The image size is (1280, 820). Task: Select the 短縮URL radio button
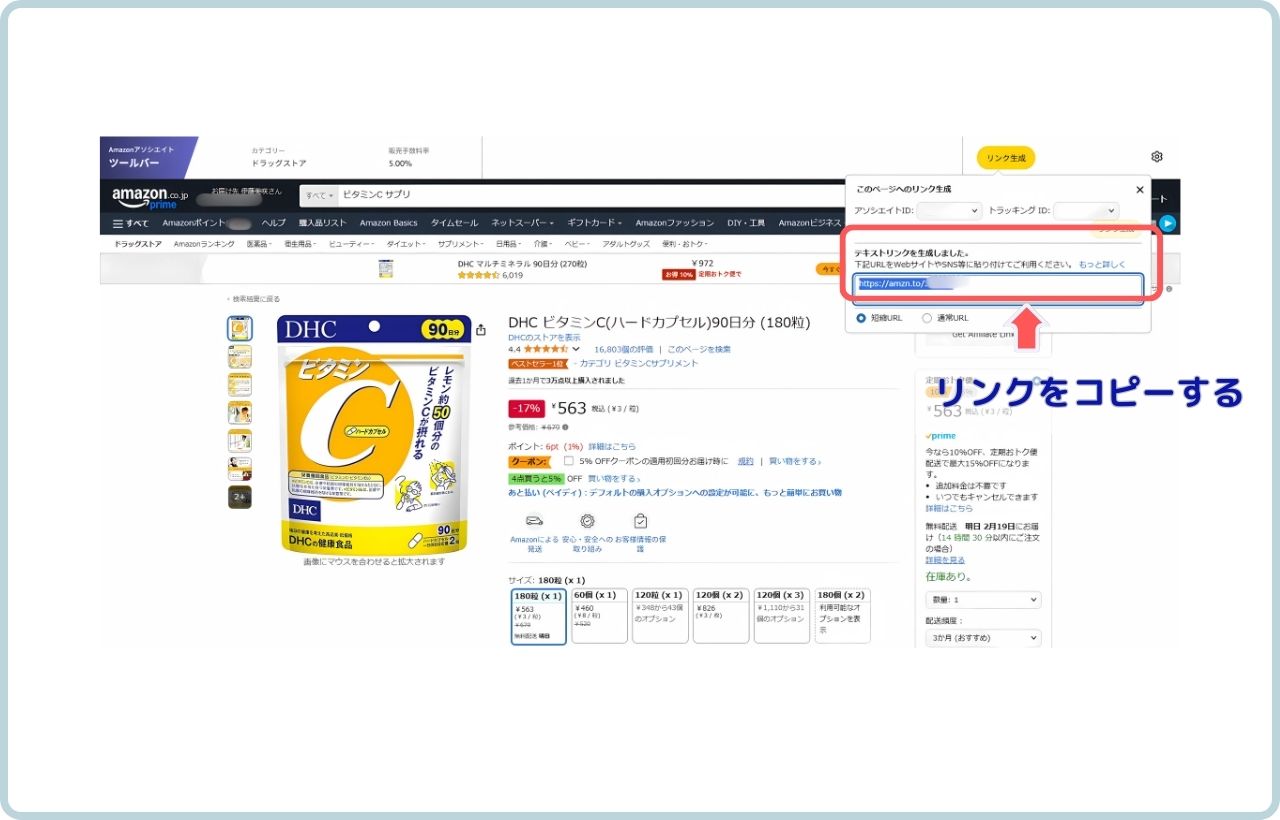pos(861,318)
